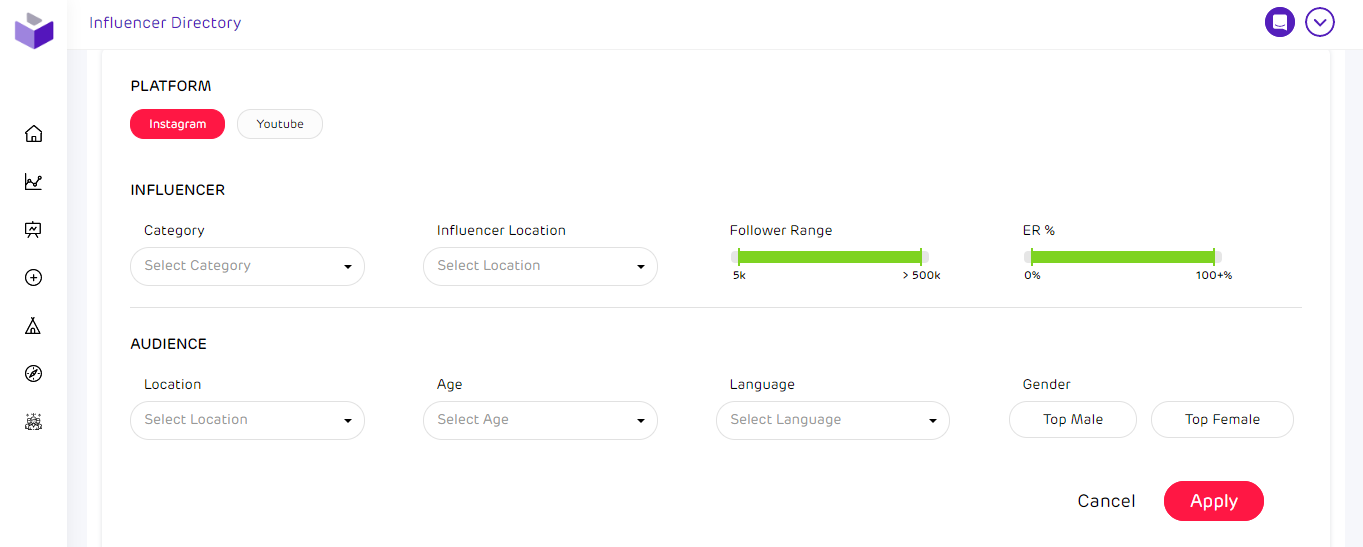The image size is (1363, 547).
Task: Open the line chart analytics sidebar icon
Action: [33, 182]
